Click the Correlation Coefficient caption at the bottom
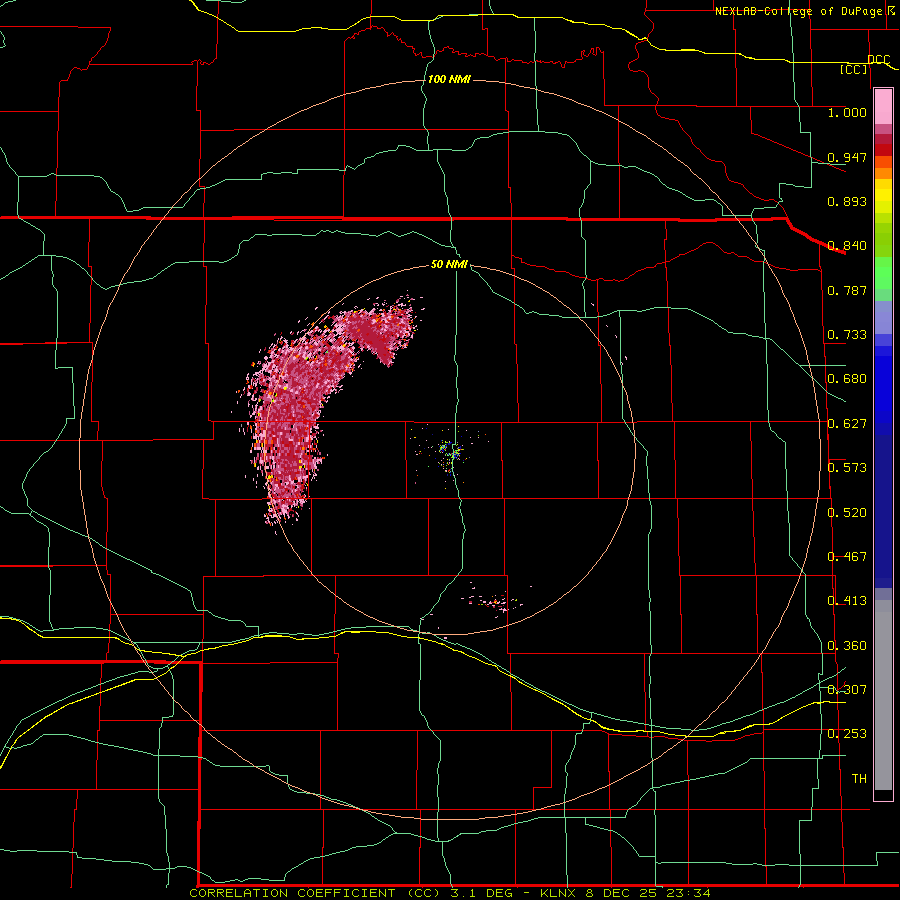Viewport: 900px width, 900px height. click(x=450, y=893)
